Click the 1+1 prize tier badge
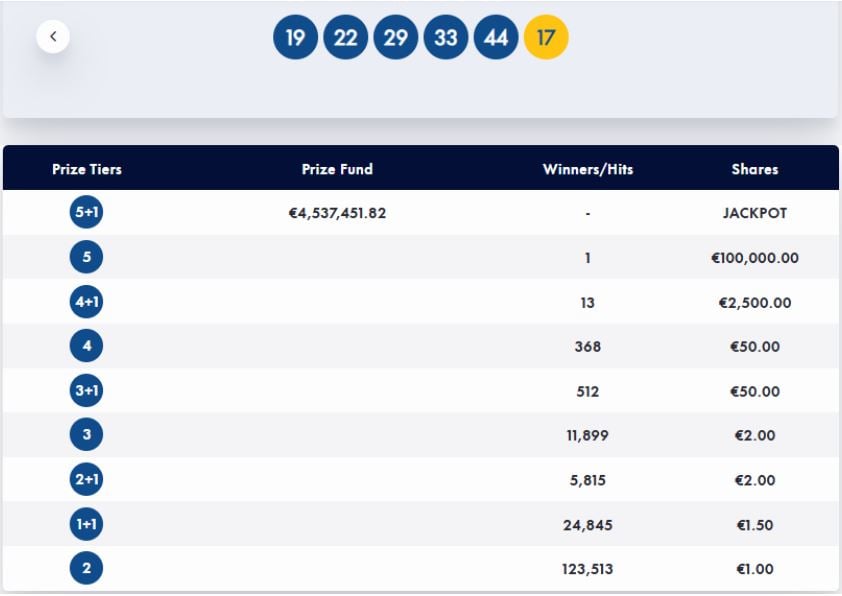The width and height of the screenshot is (842, 596). [x=86, y=525]
